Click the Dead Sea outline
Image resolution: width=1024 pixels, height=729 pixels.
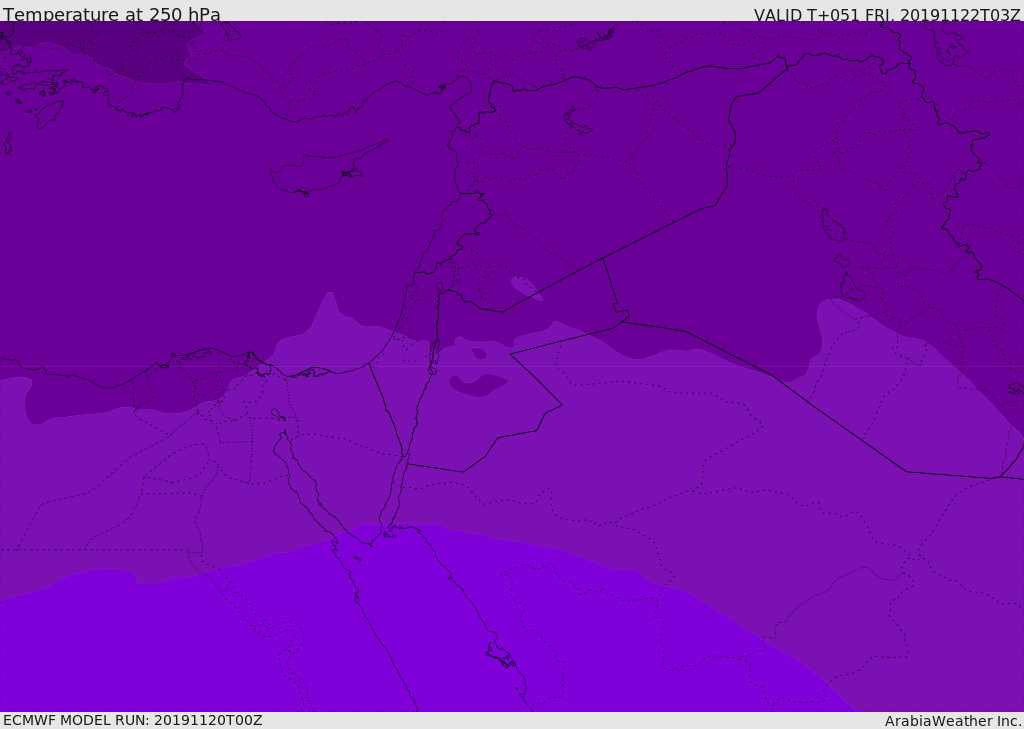(x=434, y=355)
